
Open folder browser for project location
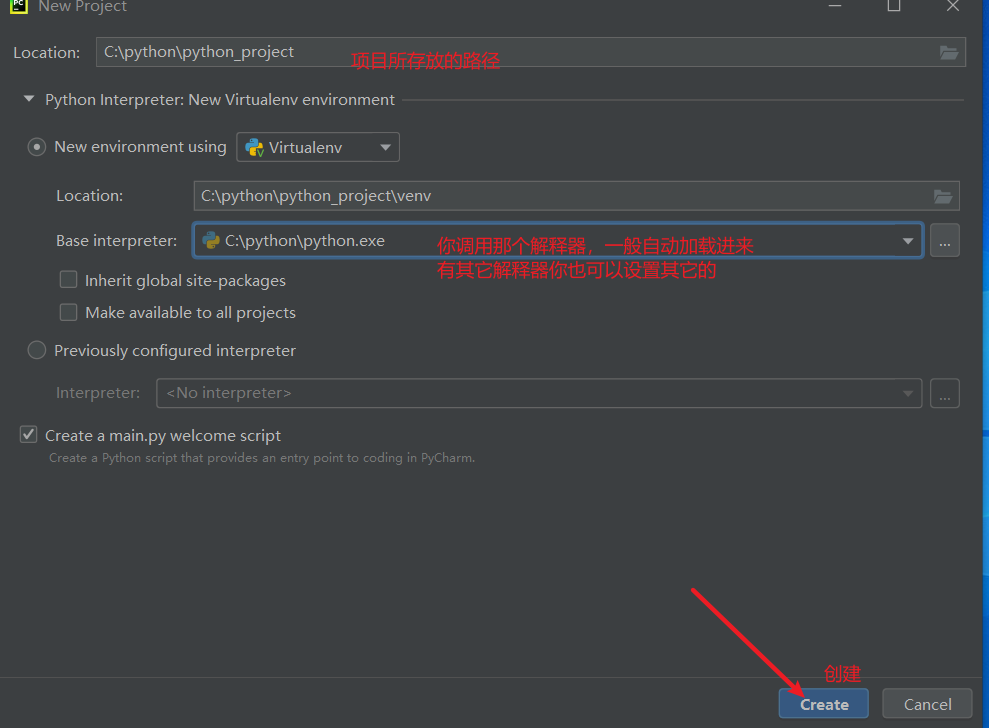click(x=949, y=52)
